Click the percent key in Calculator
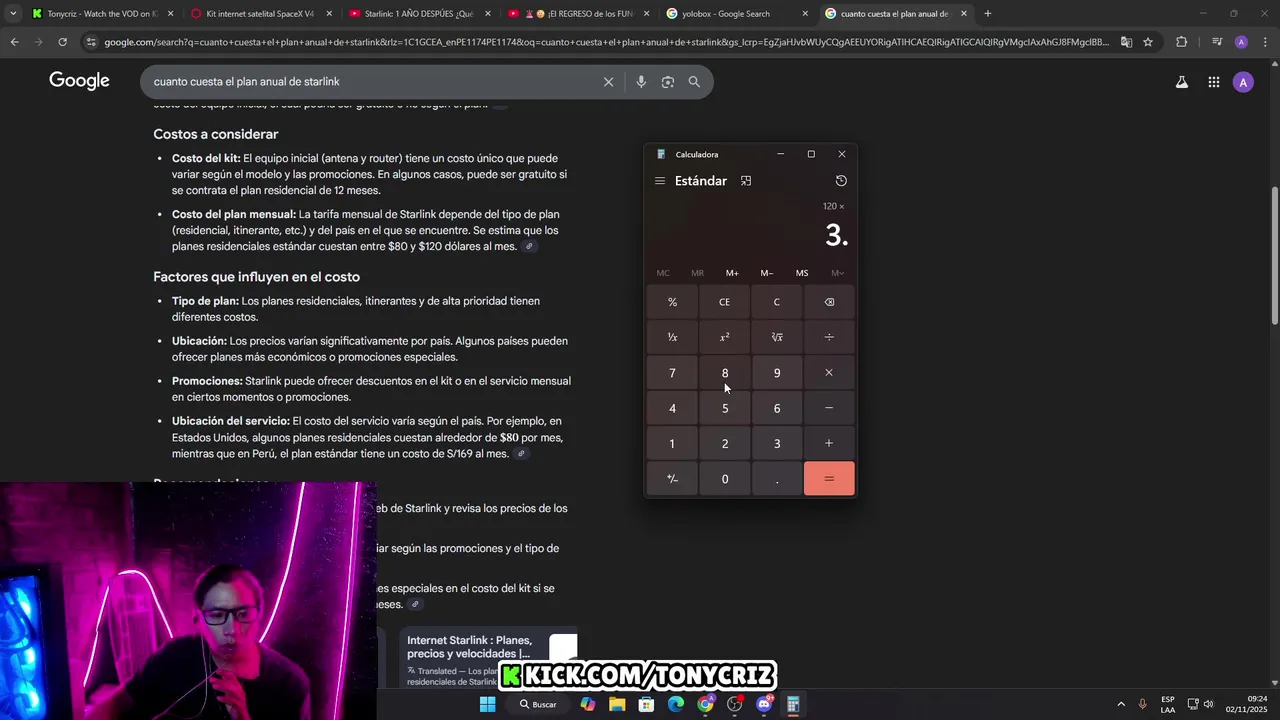This screenshot has height=720, width=1280. pos(672,302)
